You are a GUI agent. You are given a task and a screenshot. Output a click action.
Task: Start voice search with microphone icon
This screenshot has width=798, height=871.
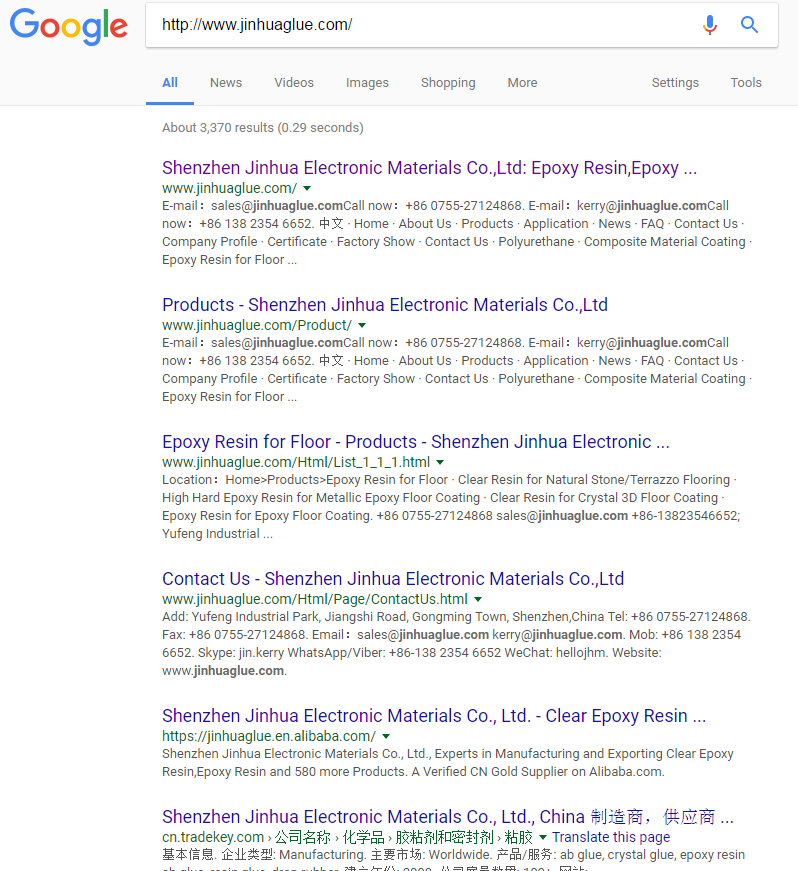(x=709, y=24)
